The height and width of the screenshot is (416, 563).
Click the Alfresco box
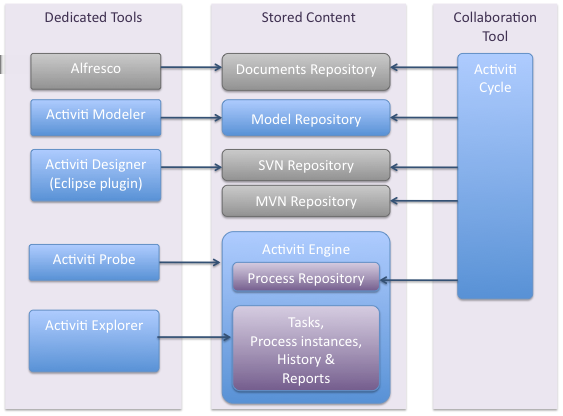pos(96,71)
